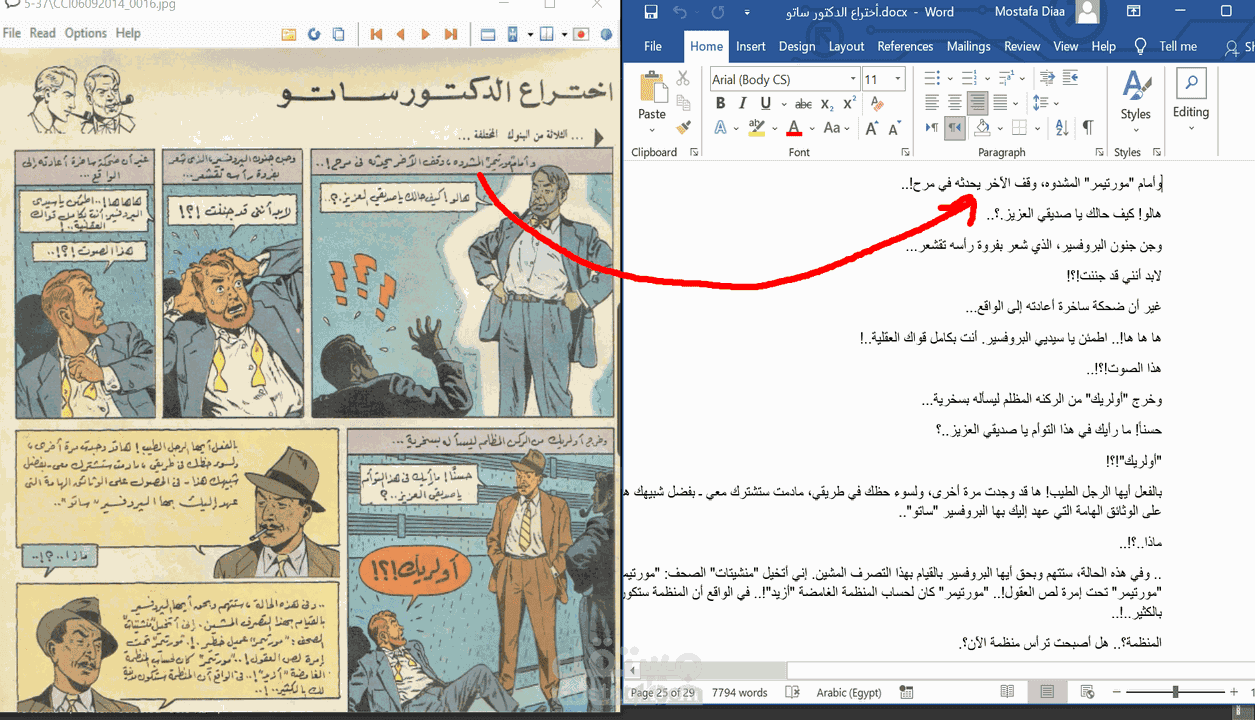Viewport: 1255px width, 720px height.
Task: Go to last page in comic viewer
Action: pyautogui.click(x=450, y=34)
